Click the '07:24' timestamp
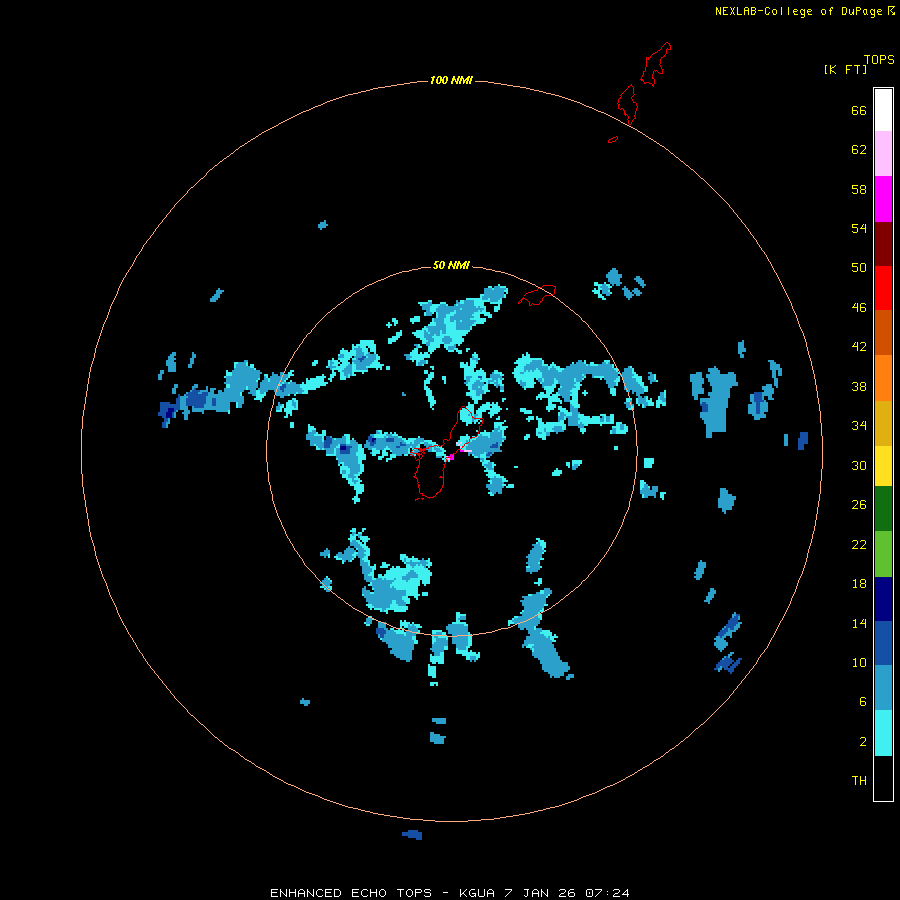Viewport: 900px width, 900px height. [607, 893]
